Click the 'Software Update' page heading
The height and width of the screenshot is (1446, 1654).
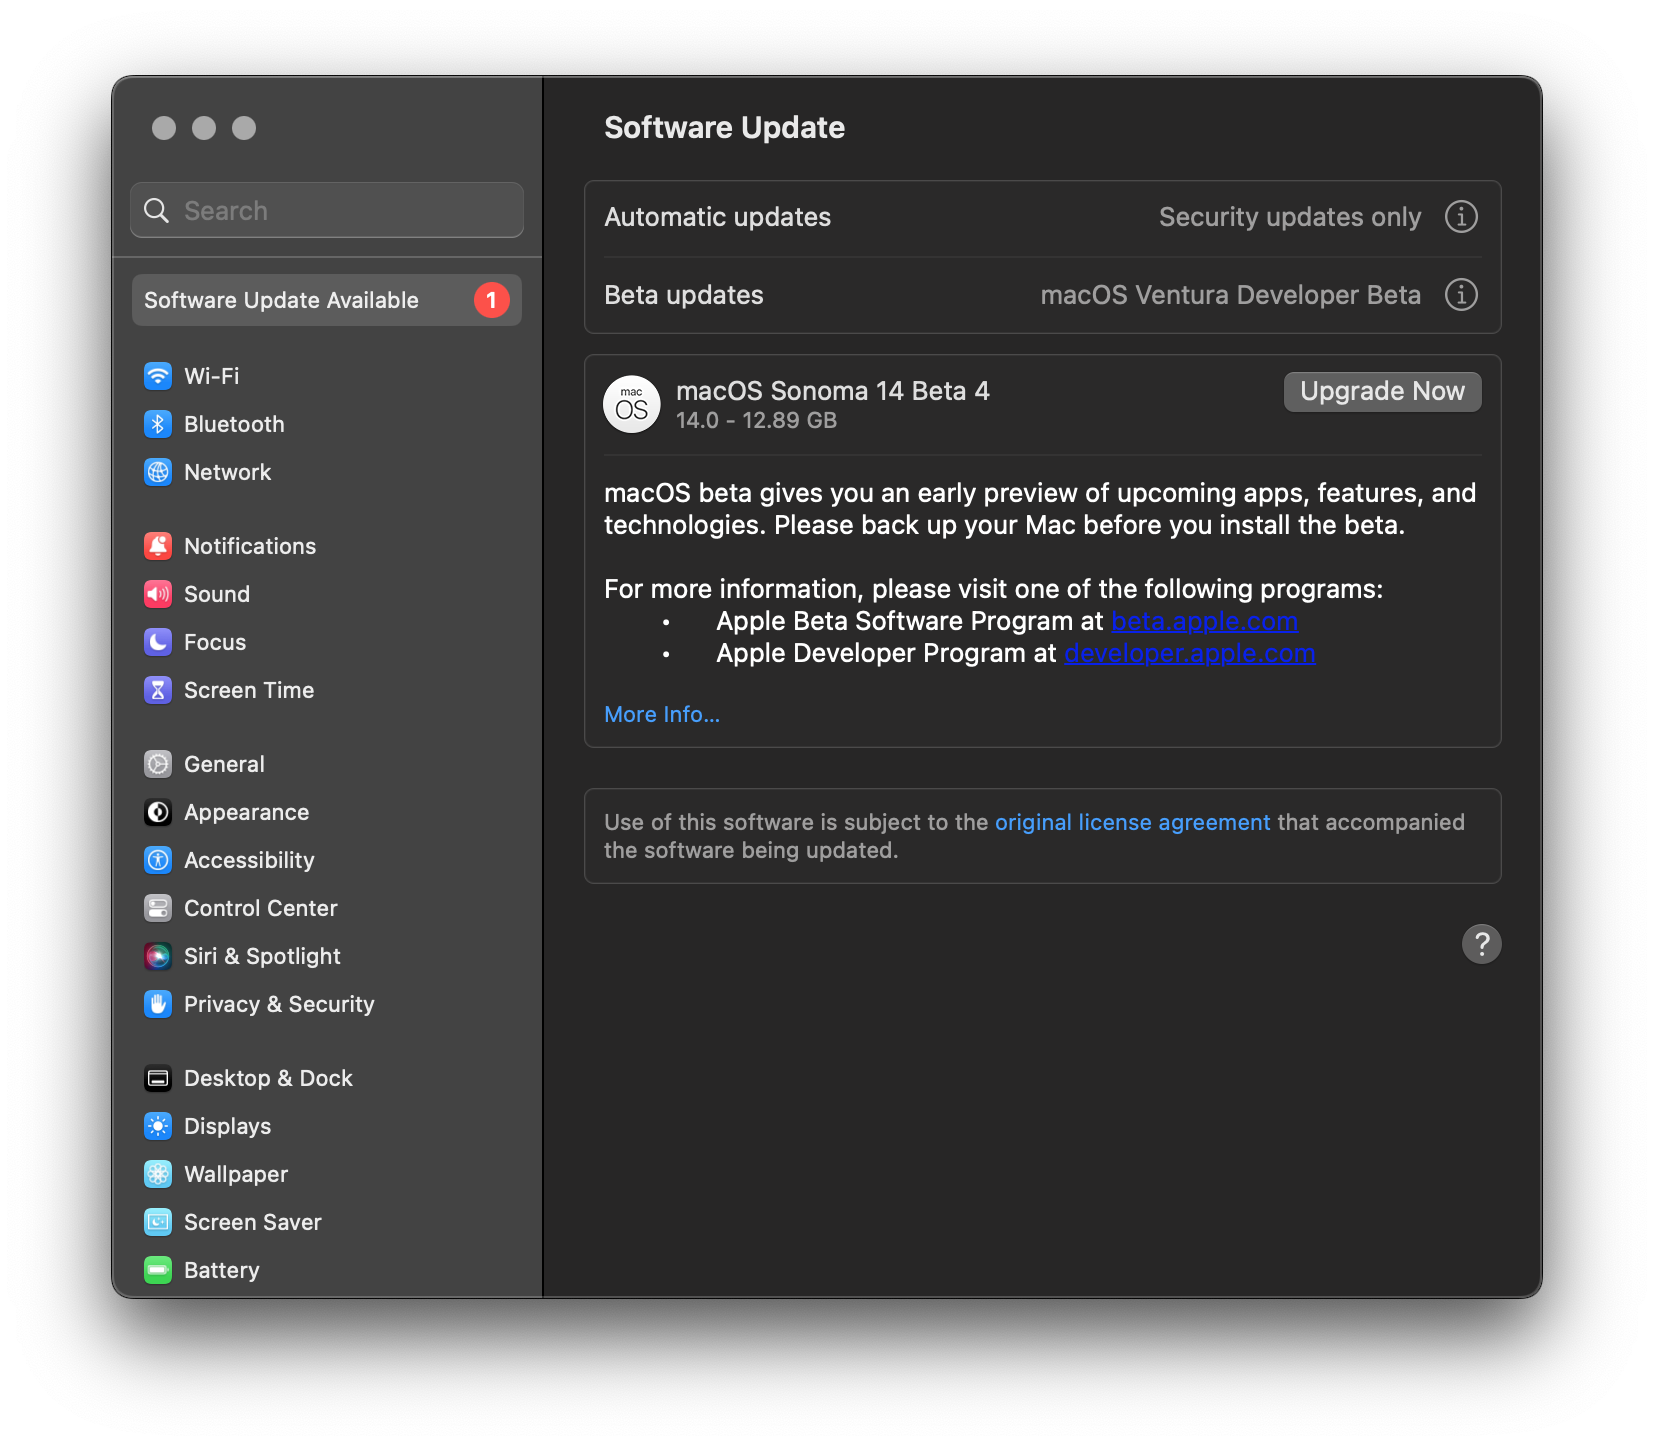point(724,128)
